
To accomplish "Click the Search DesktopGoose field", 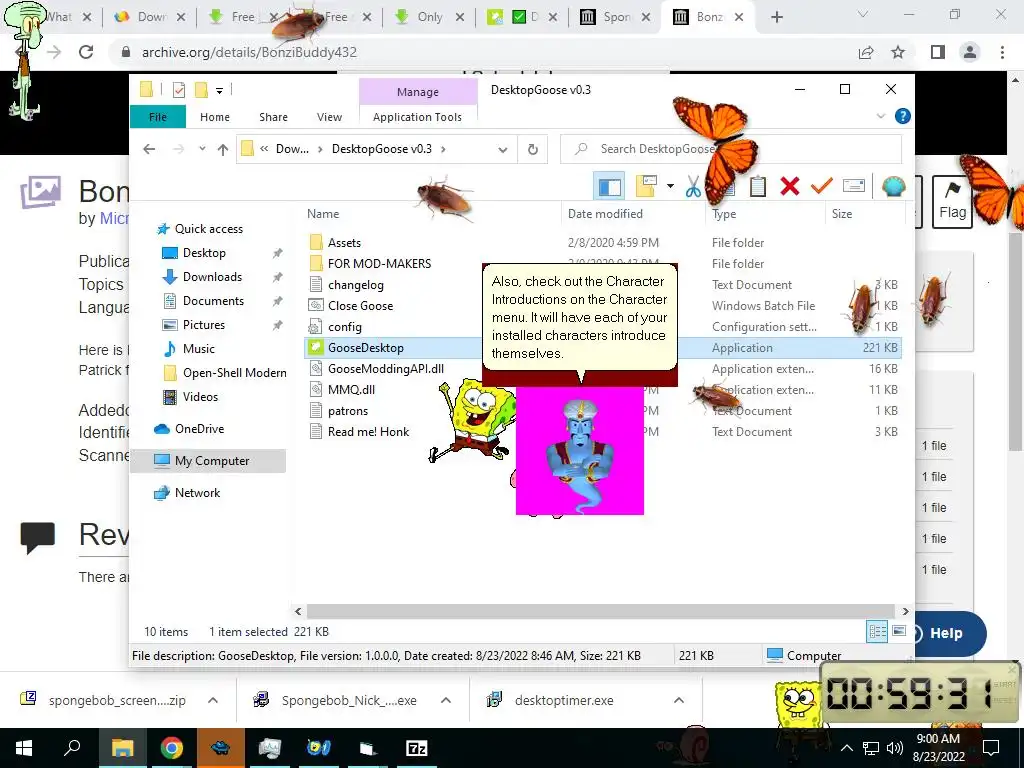I will click(731, 150).
